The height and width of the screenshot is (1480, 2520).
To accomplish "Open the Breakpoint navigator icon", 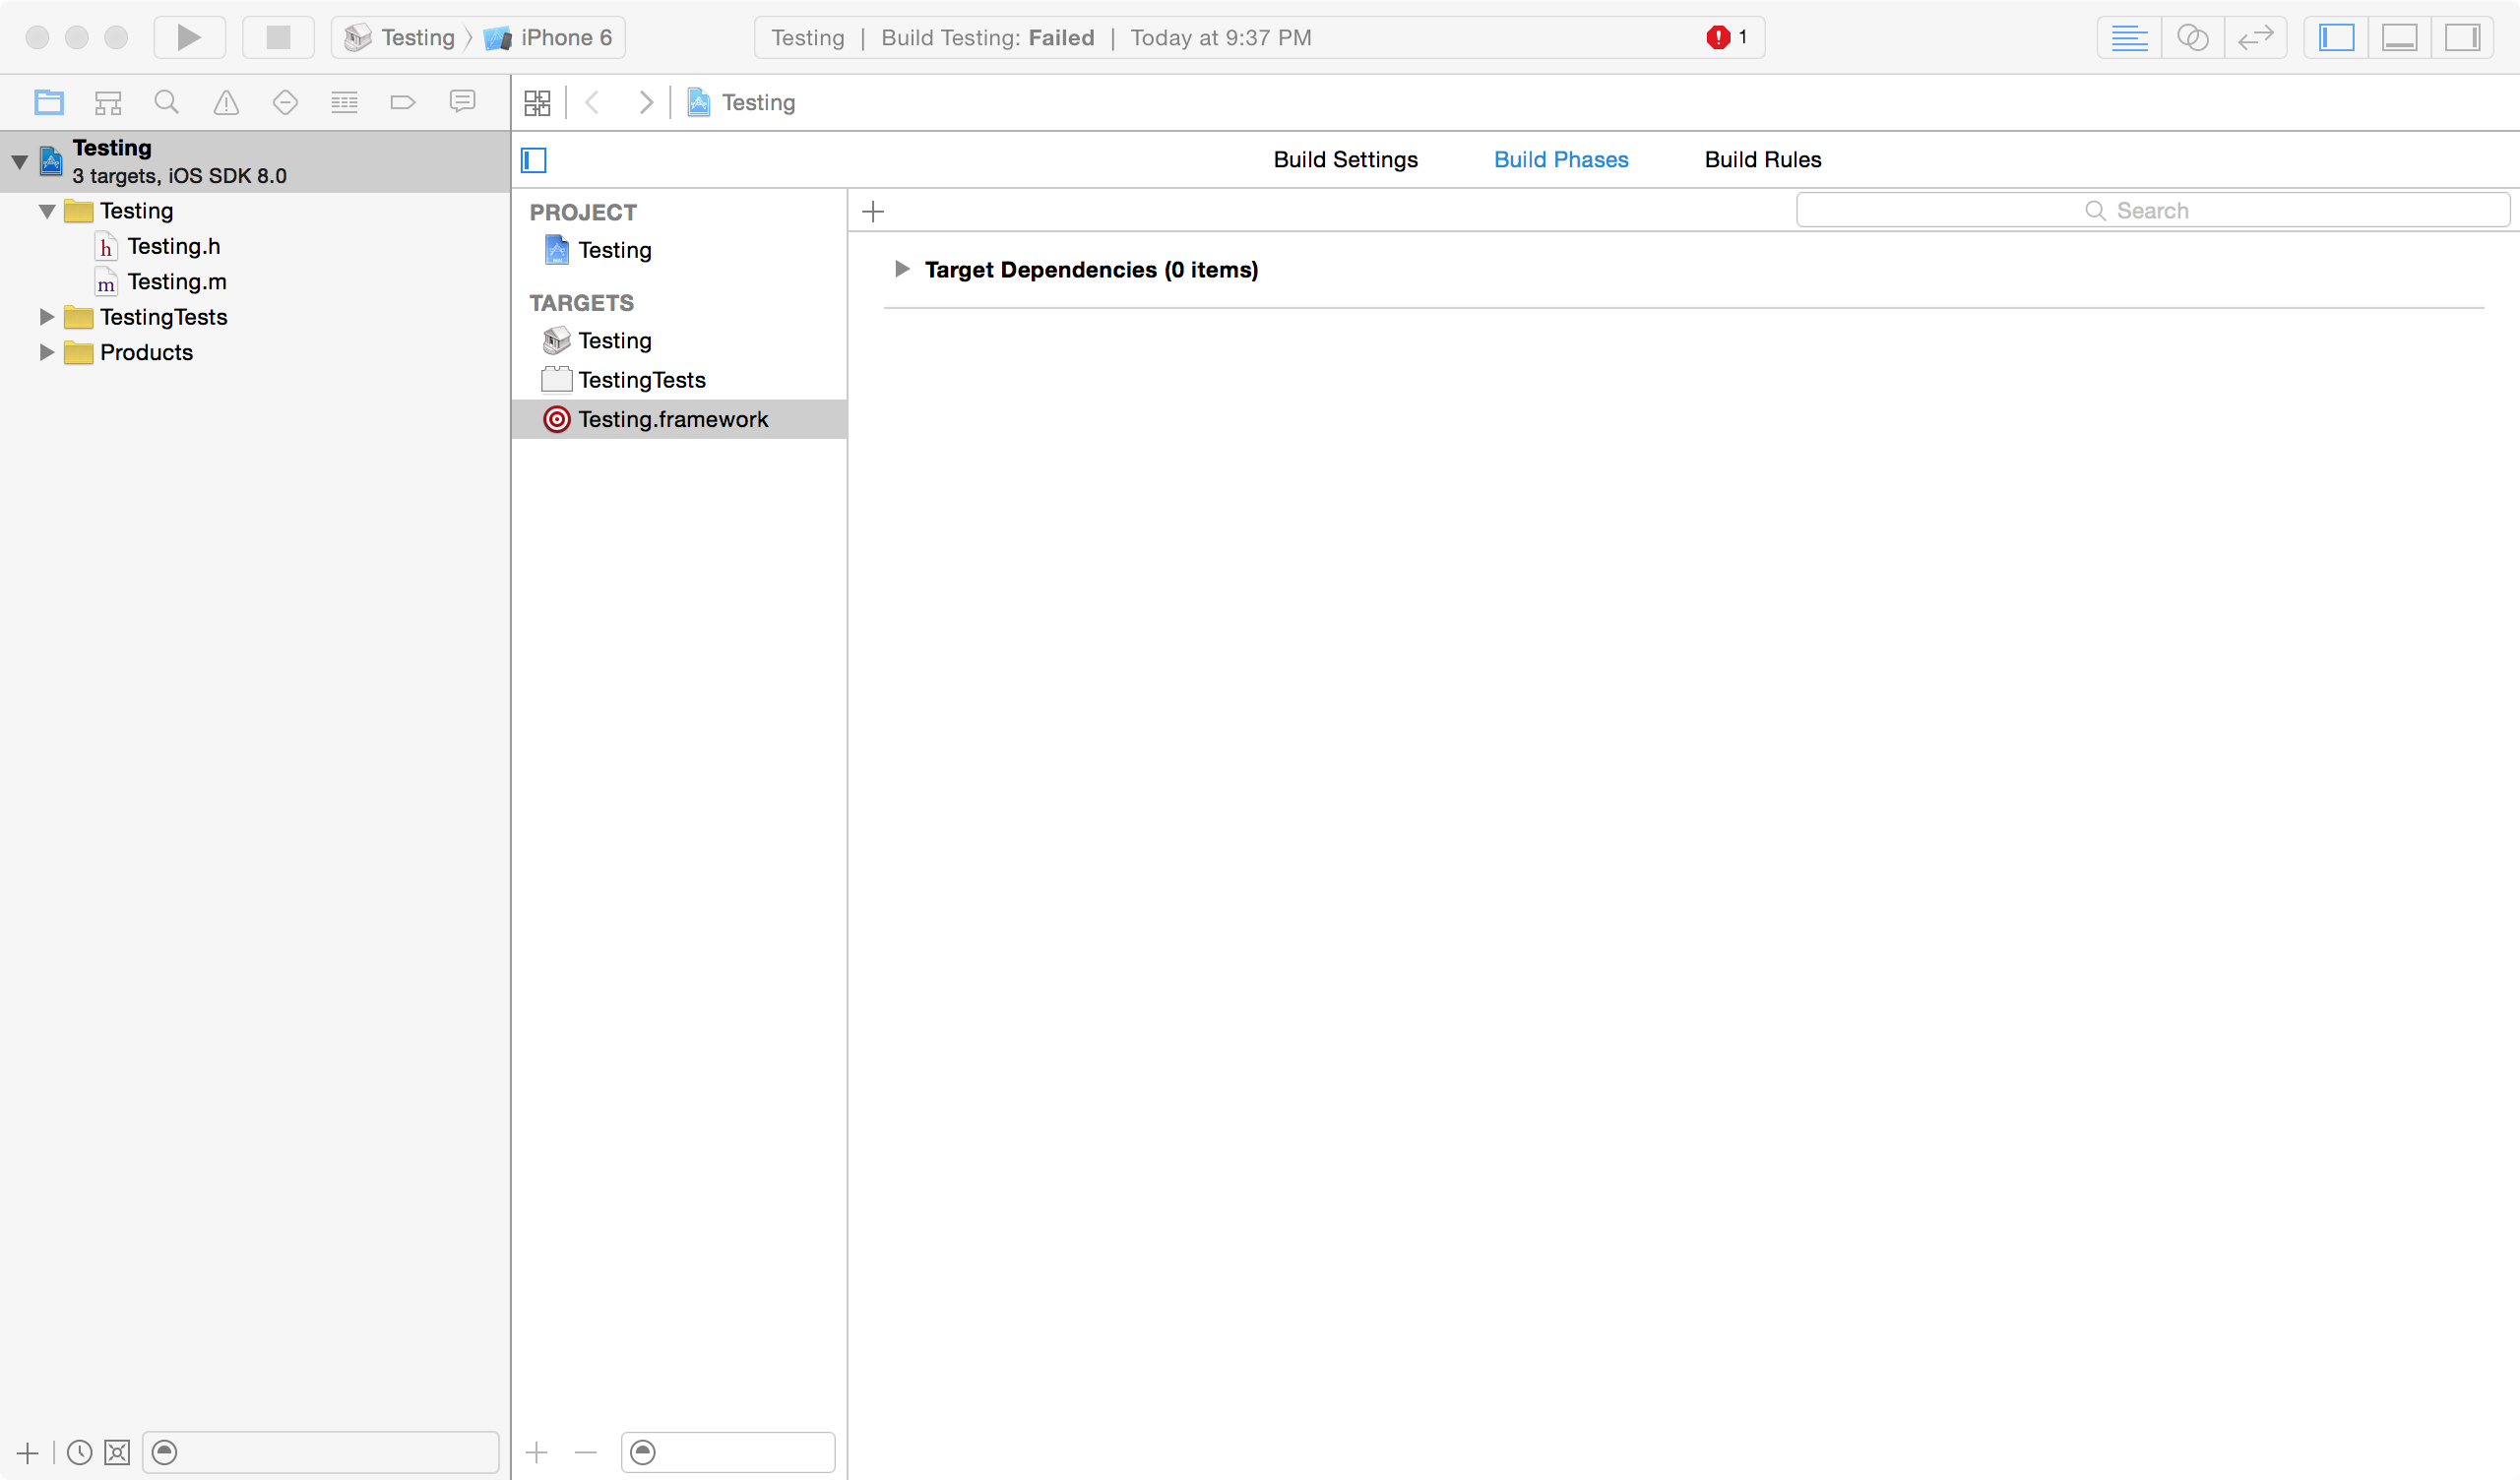I will pyautogui.click(x=402, y=102).
